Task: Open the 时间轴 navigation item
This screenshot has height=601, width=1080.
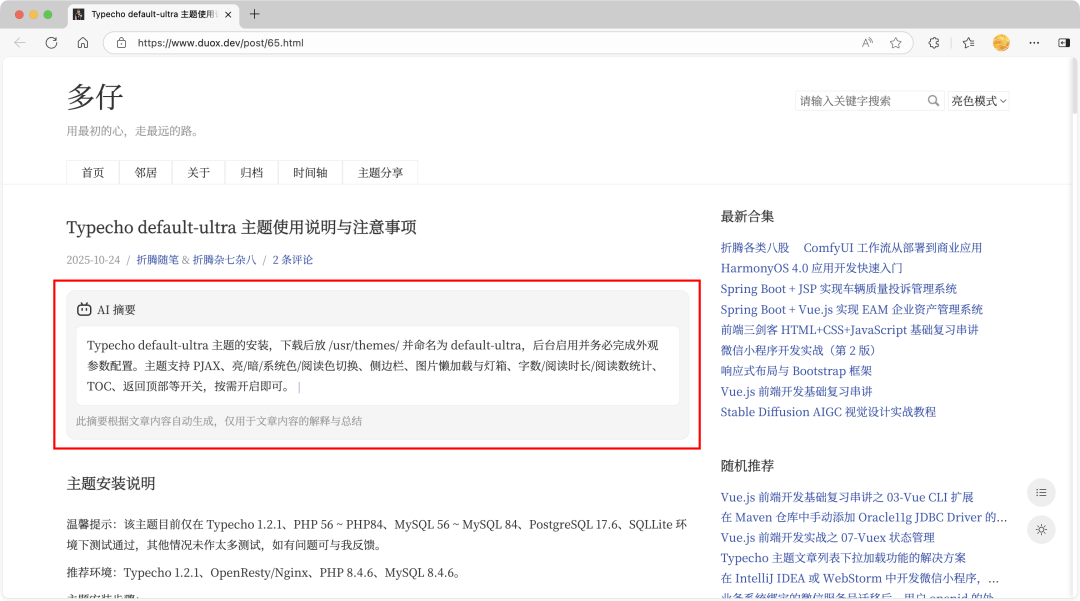Action: (310, 173)
